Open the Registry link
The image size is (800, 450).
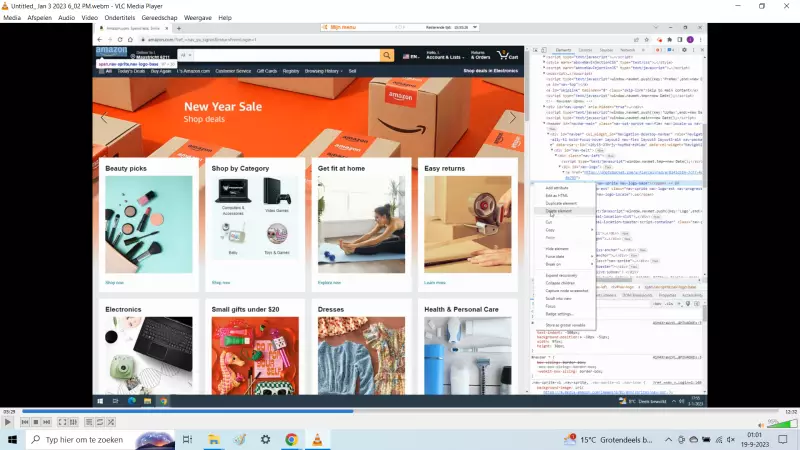pos(291,71)
